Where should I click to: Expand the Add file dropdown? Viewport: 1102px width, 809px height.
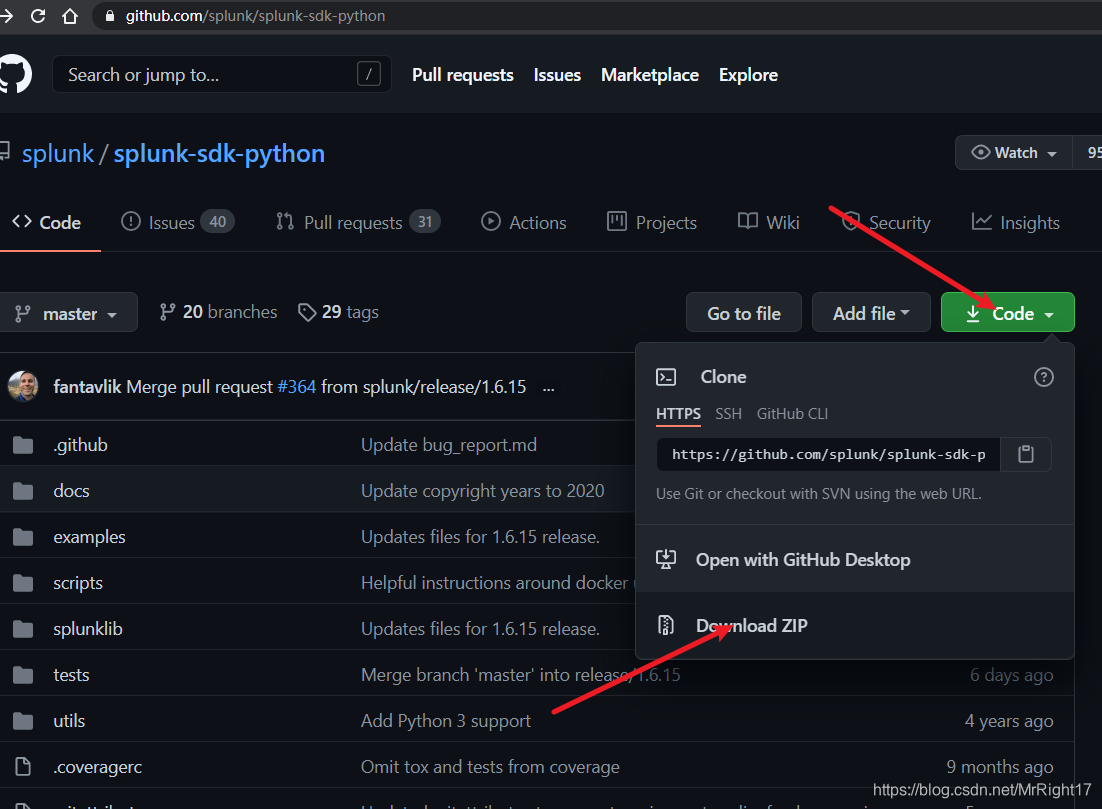871,313
